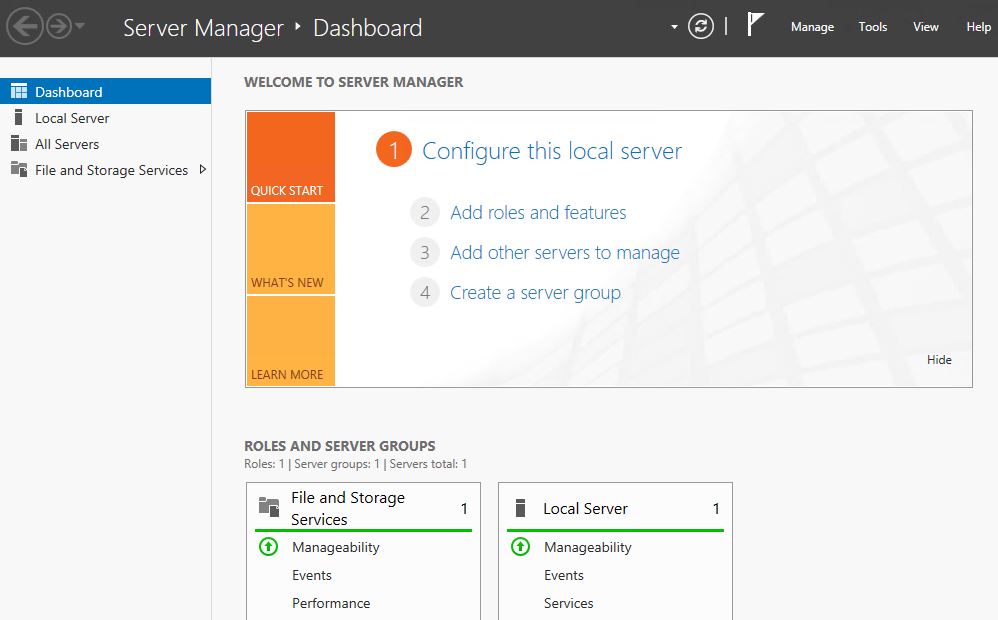Hide the welcome panel
This screenshot has height=620, width=998.
939,360
